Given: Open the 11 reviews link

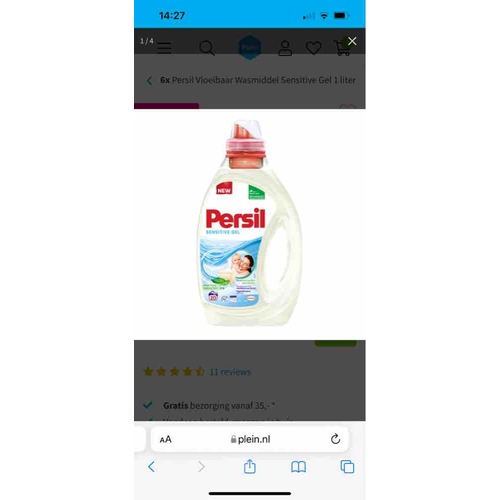Looking at the screenshot, I should [x=230, y=372].
